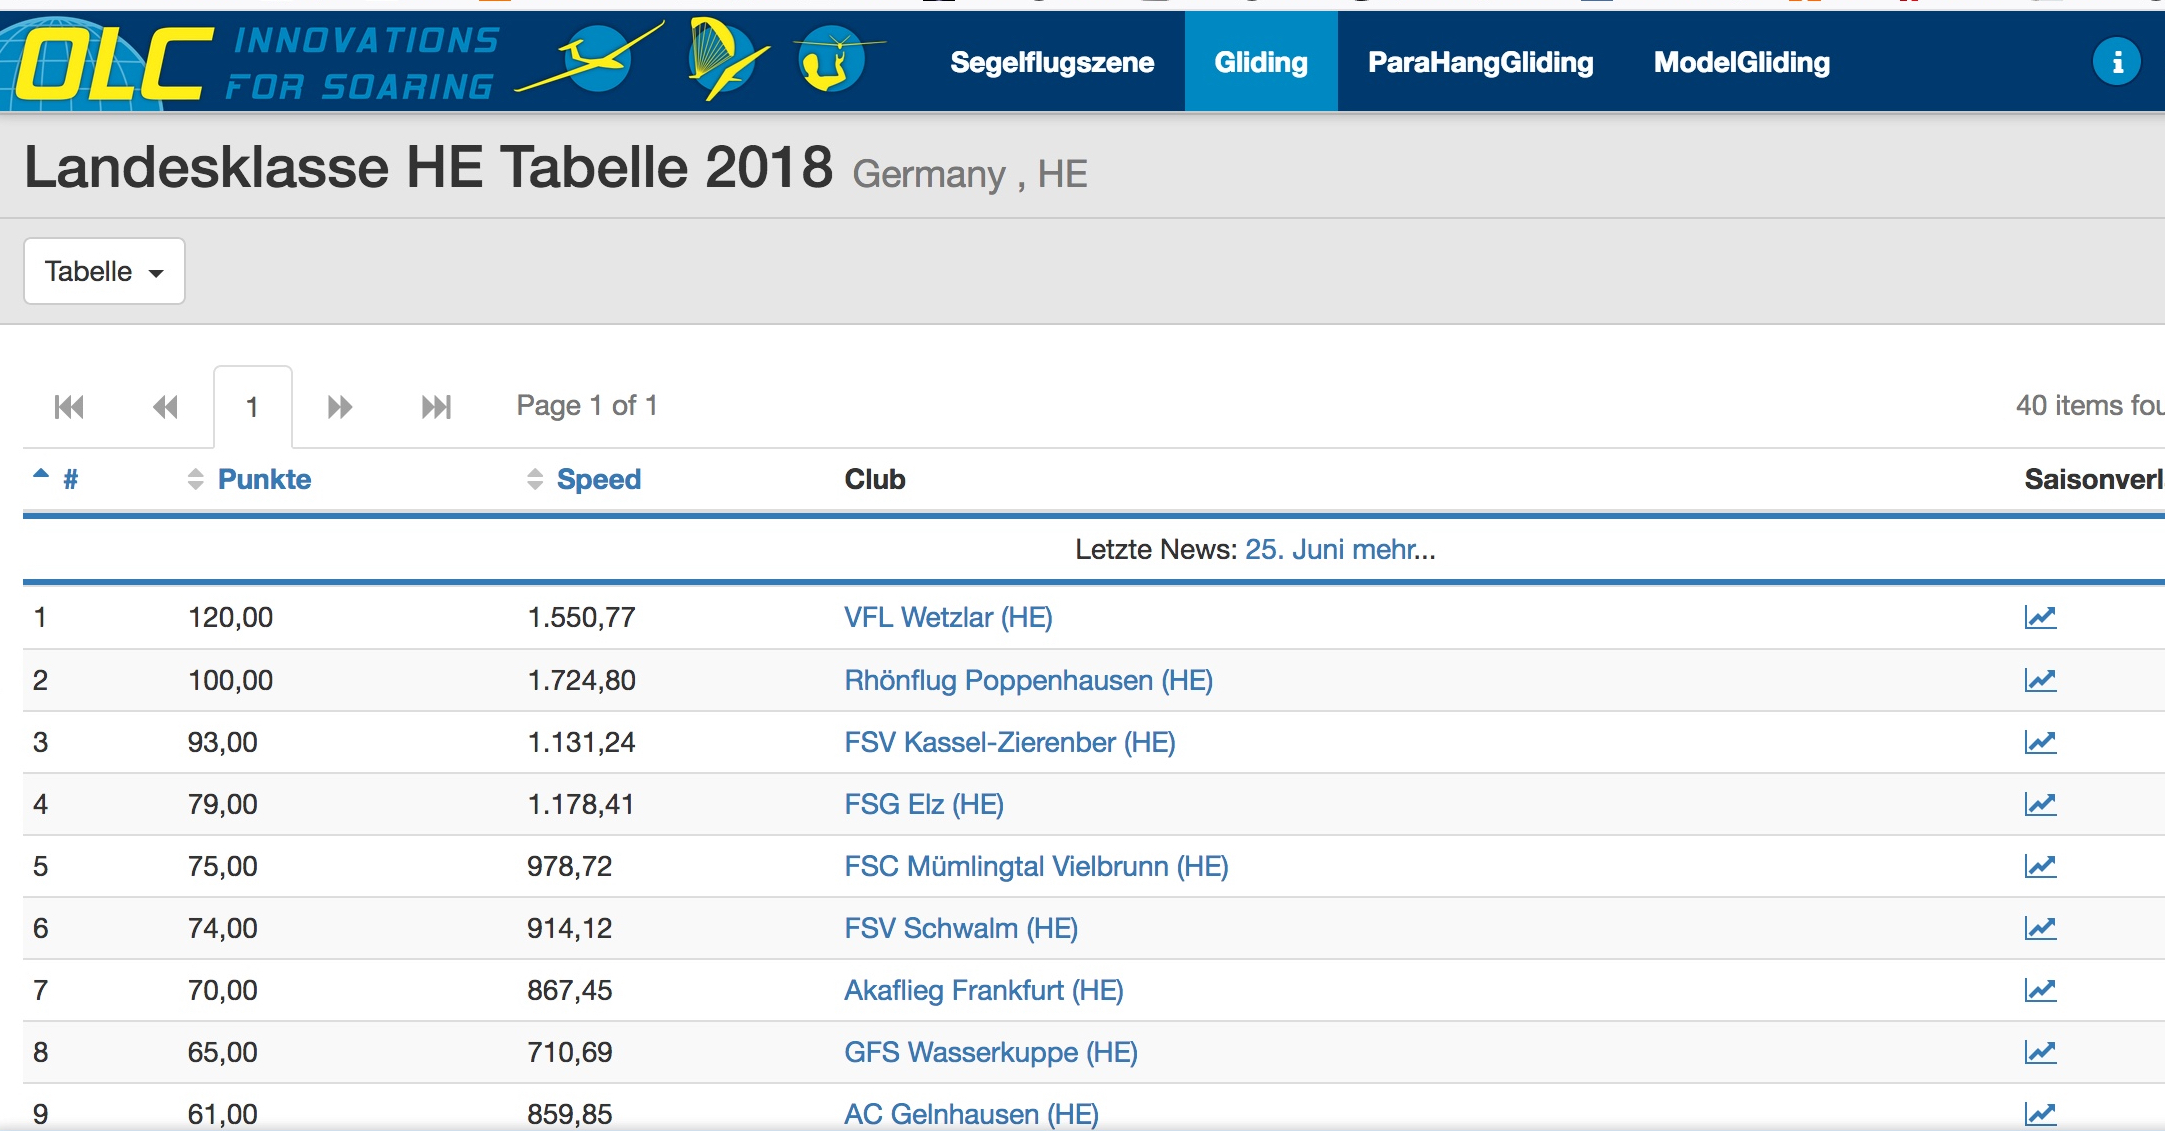2165x1131 pixels.
Task: Open season chart for FSC Mümlingtal Vielbrunn
Action: pos(2040,866)
